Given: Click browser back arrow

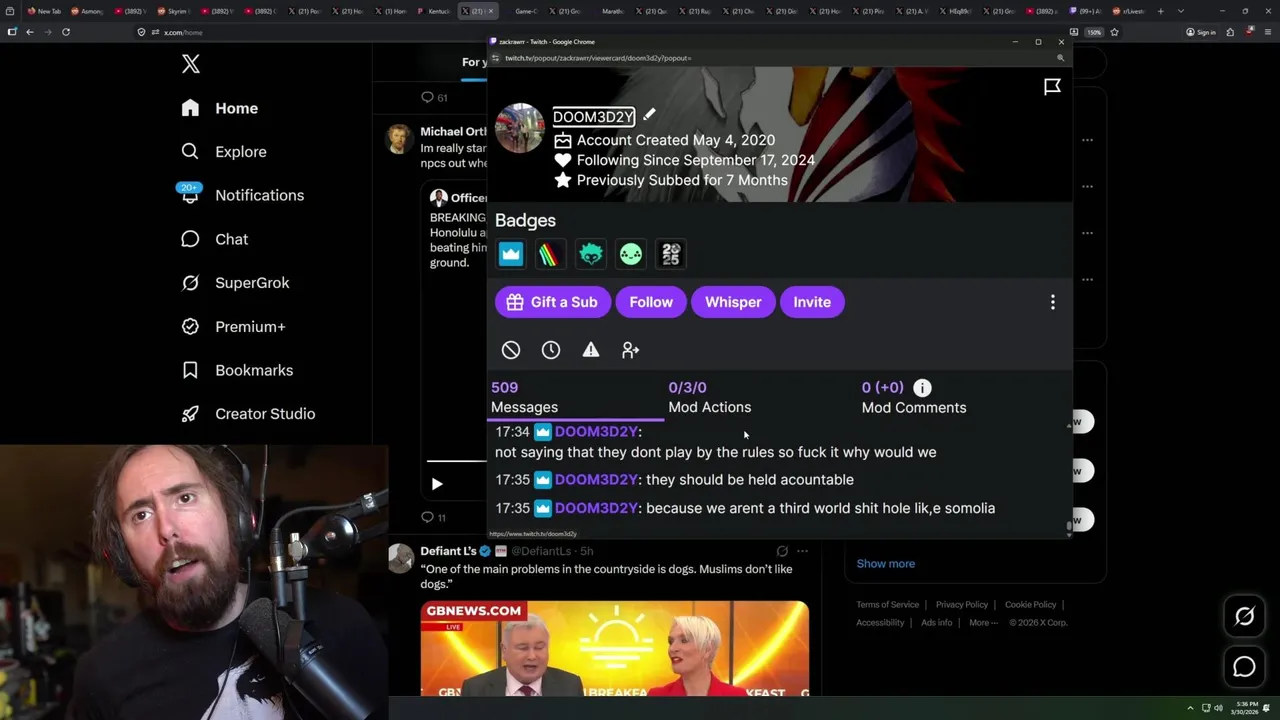Looking at the screenshot, I should tap(30, 32).
